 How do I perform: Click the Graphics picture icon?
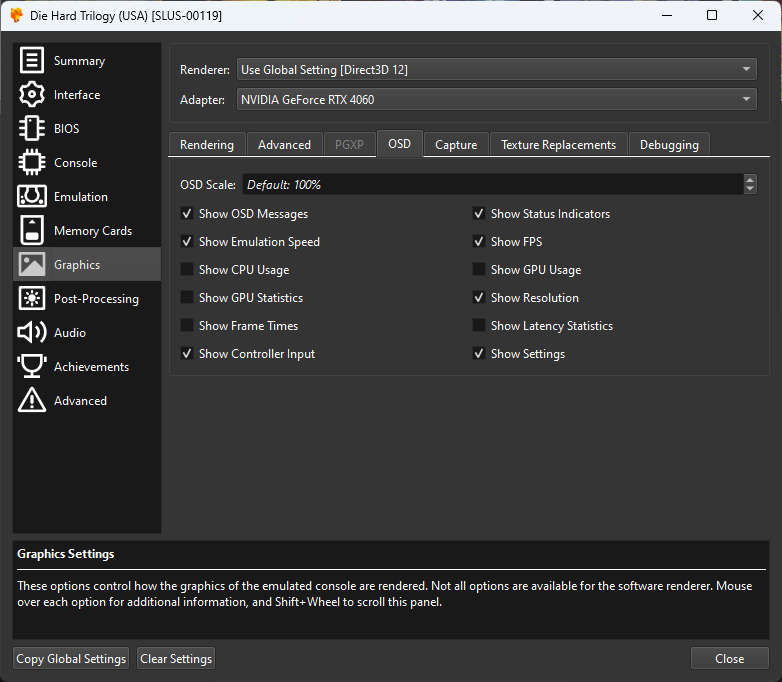32,264
